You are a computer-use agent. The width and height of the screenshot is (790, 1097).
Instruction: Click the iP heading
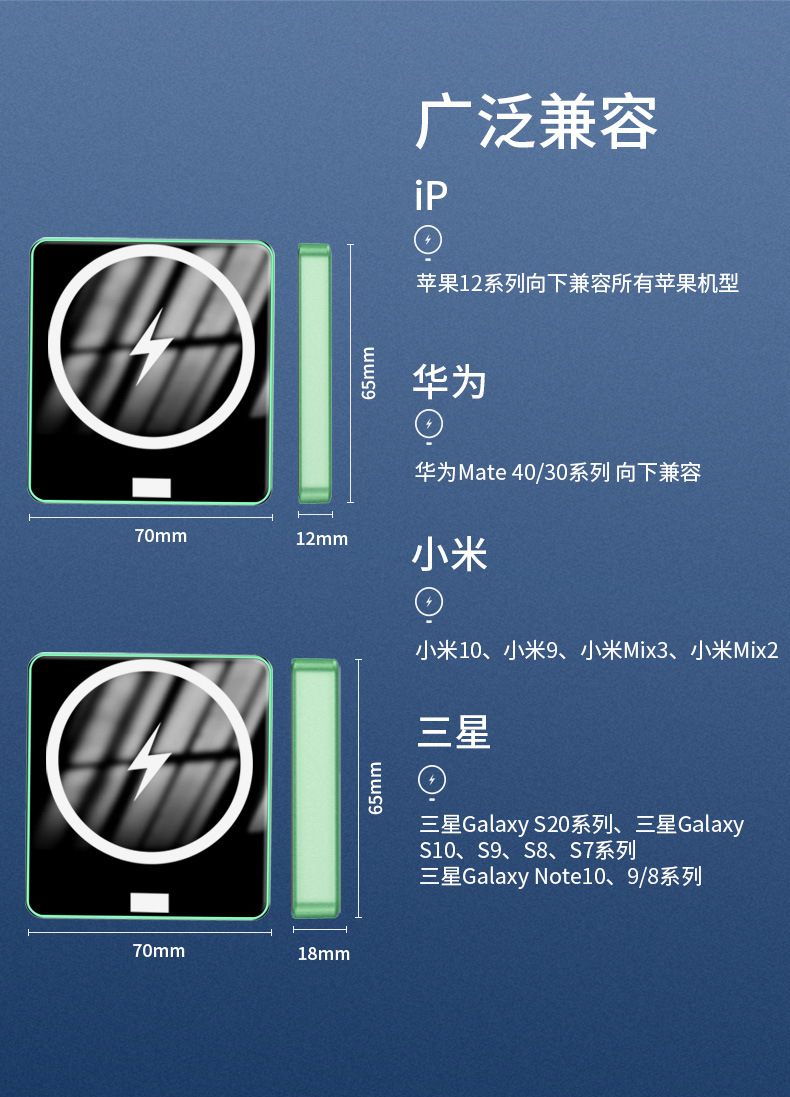click(431, 195)
